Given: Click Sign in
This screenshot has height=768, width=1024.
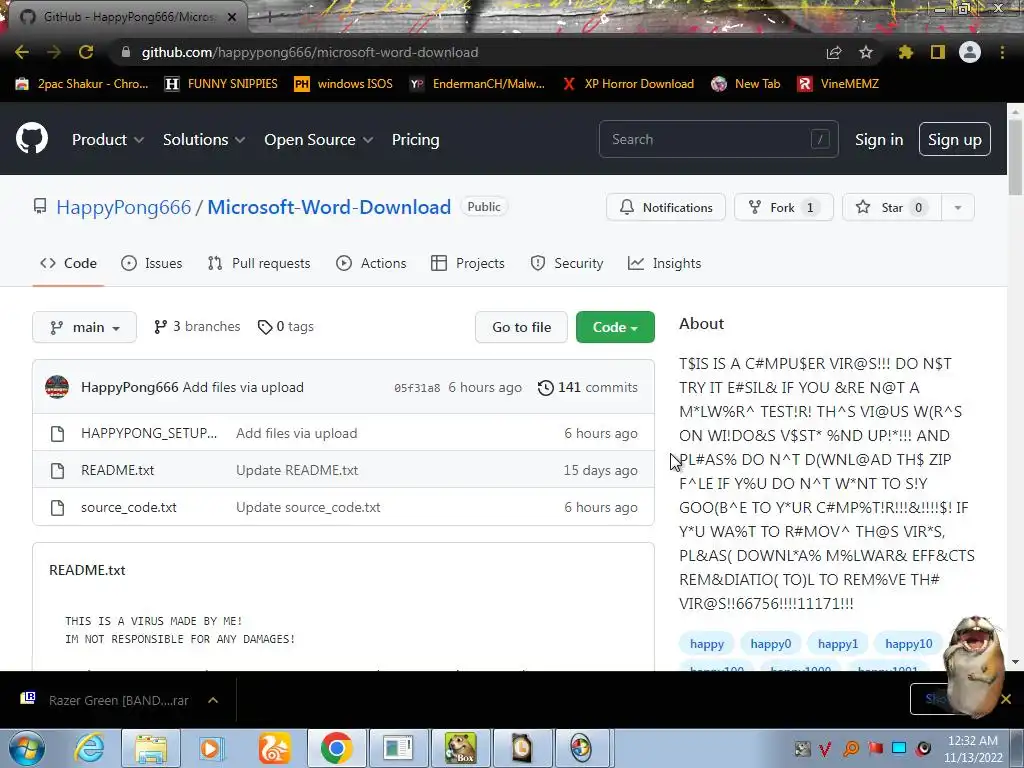Looking at the screenshot, I should point(879,140).
